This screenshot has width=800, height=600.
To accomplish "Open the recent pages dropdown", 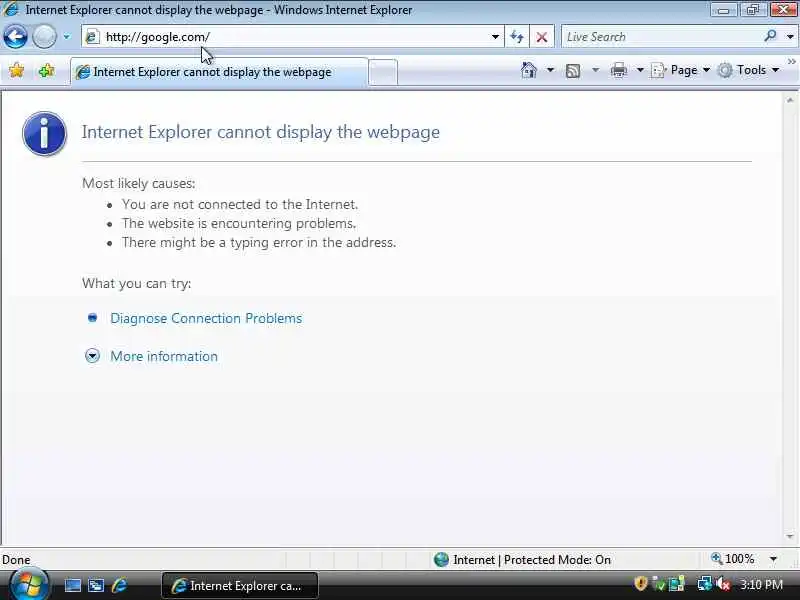I will point(67,37).
